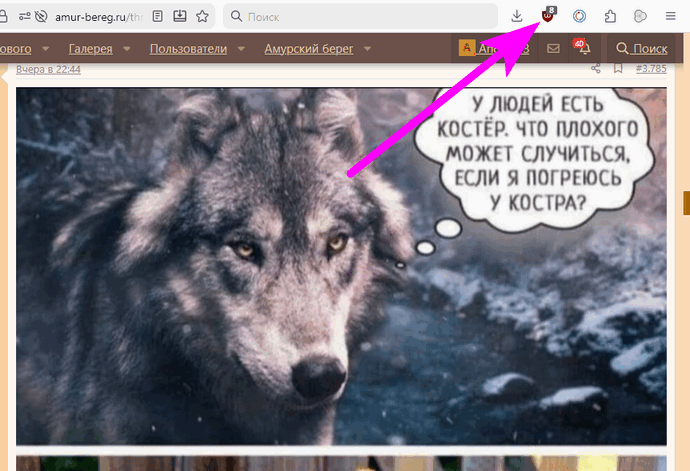Viewport: 690px width, 471px height.
Task: Open the forum private messages envelope
Action: [553, 48]
